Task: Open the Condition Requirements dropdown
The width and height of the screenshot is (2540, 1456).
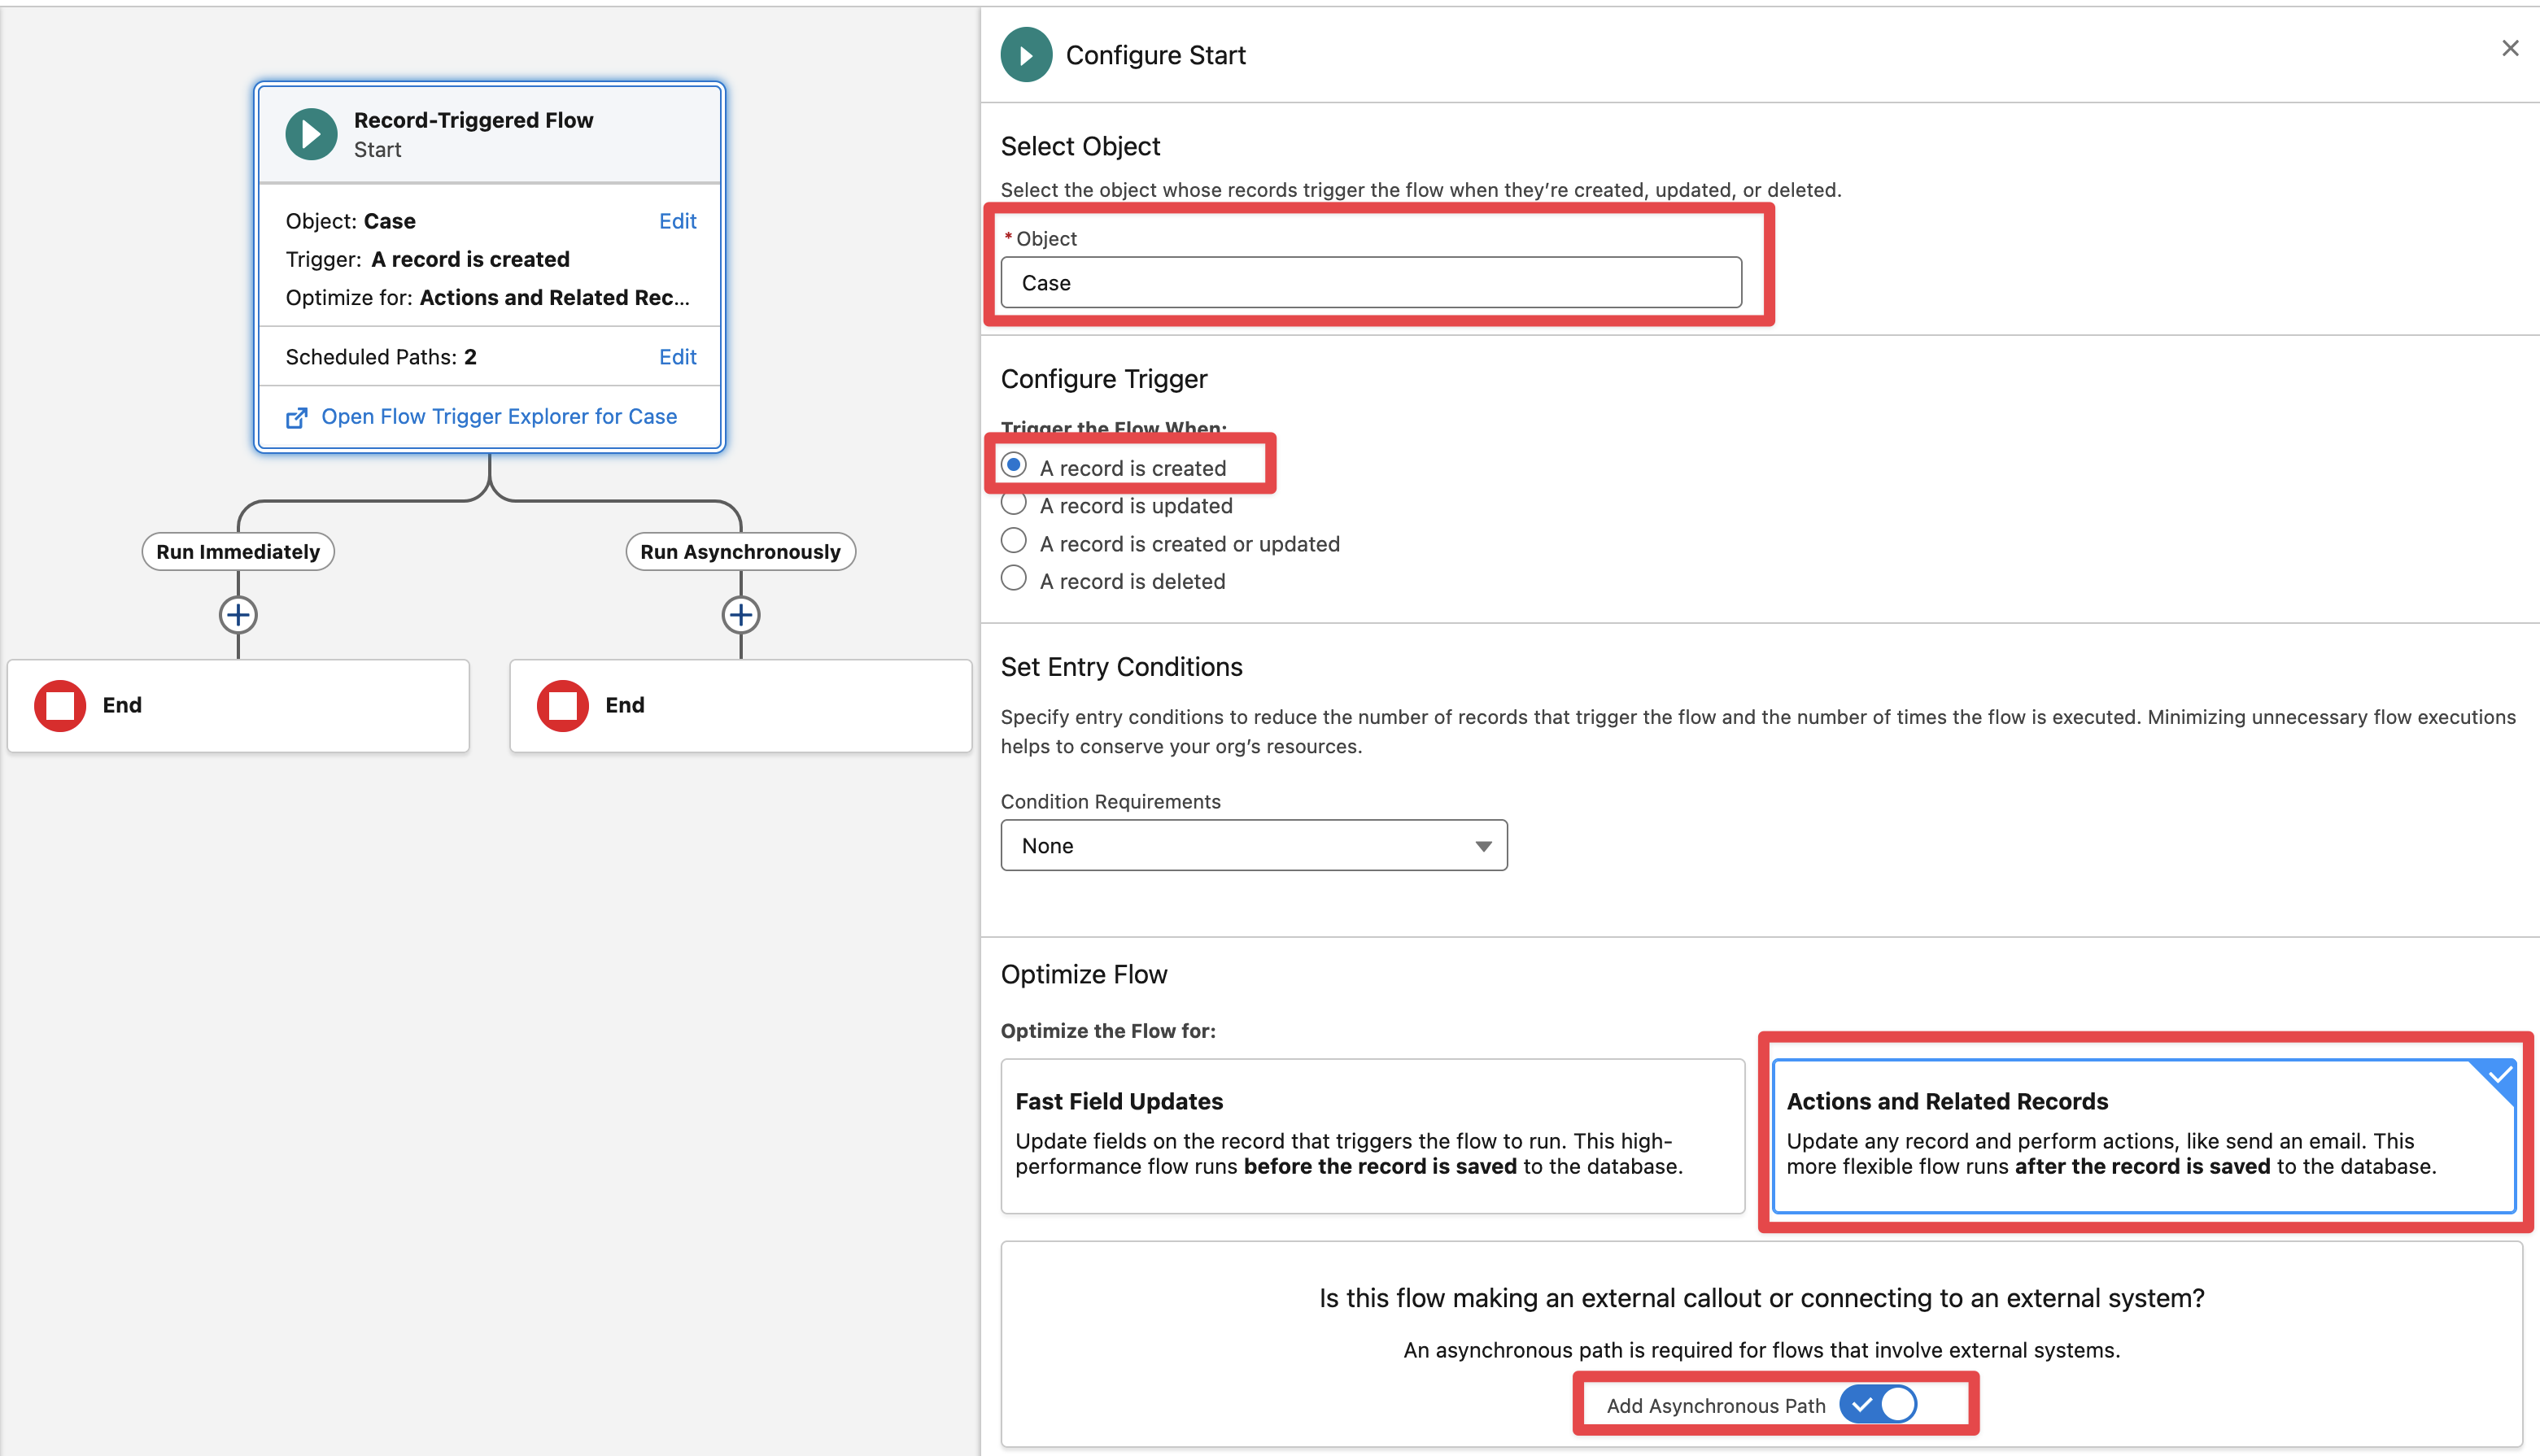Action: point(1253,846)
